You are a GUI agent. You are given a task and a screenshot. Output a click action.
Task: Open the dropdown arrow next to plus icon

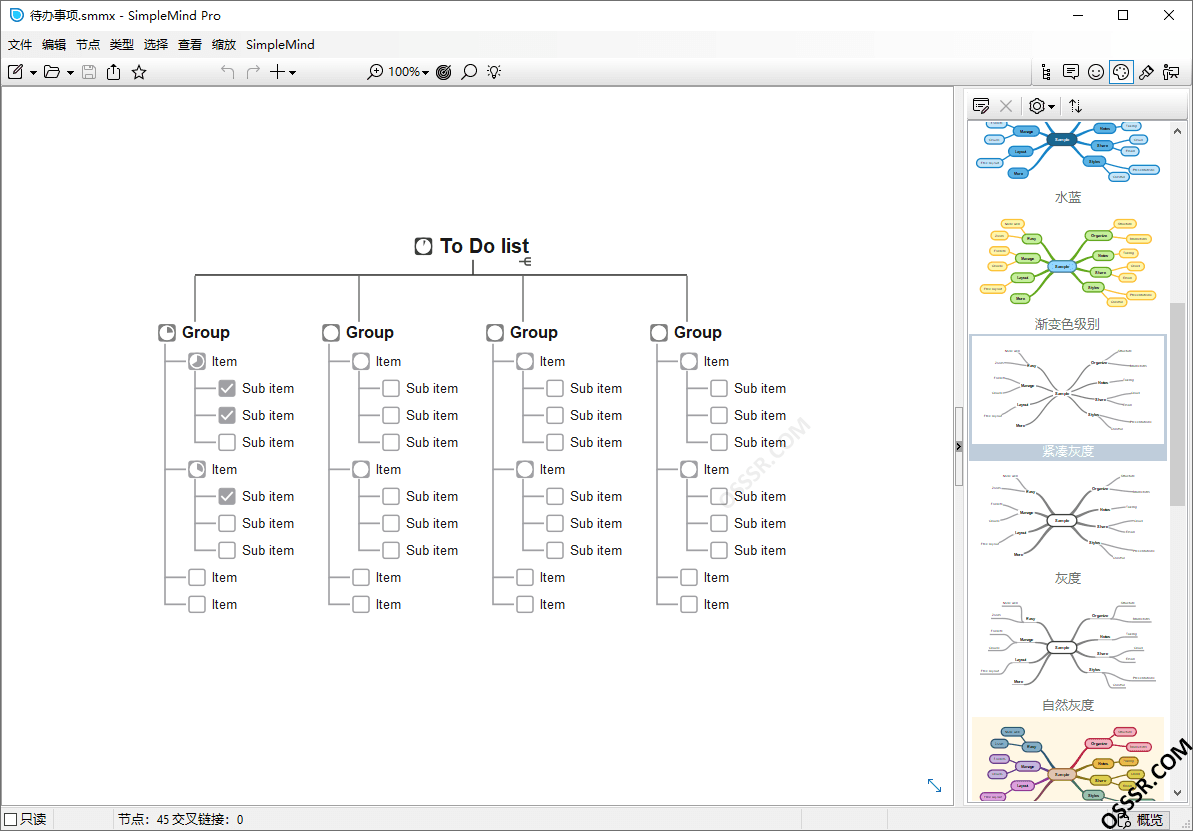point(293,73)
